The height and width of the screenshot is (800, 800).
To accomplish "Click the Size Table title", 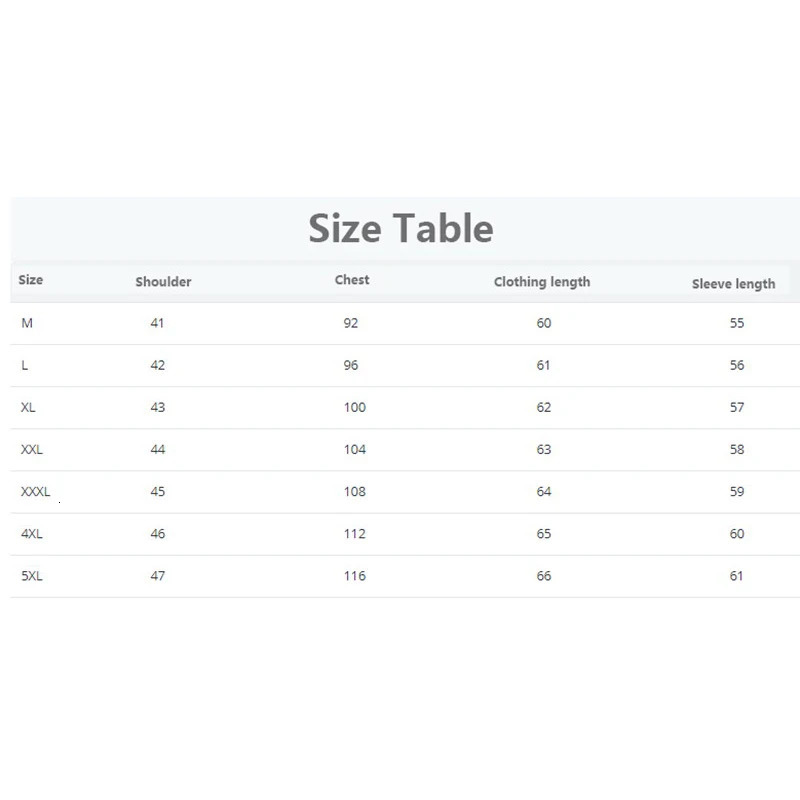I will tap(400, 228).
